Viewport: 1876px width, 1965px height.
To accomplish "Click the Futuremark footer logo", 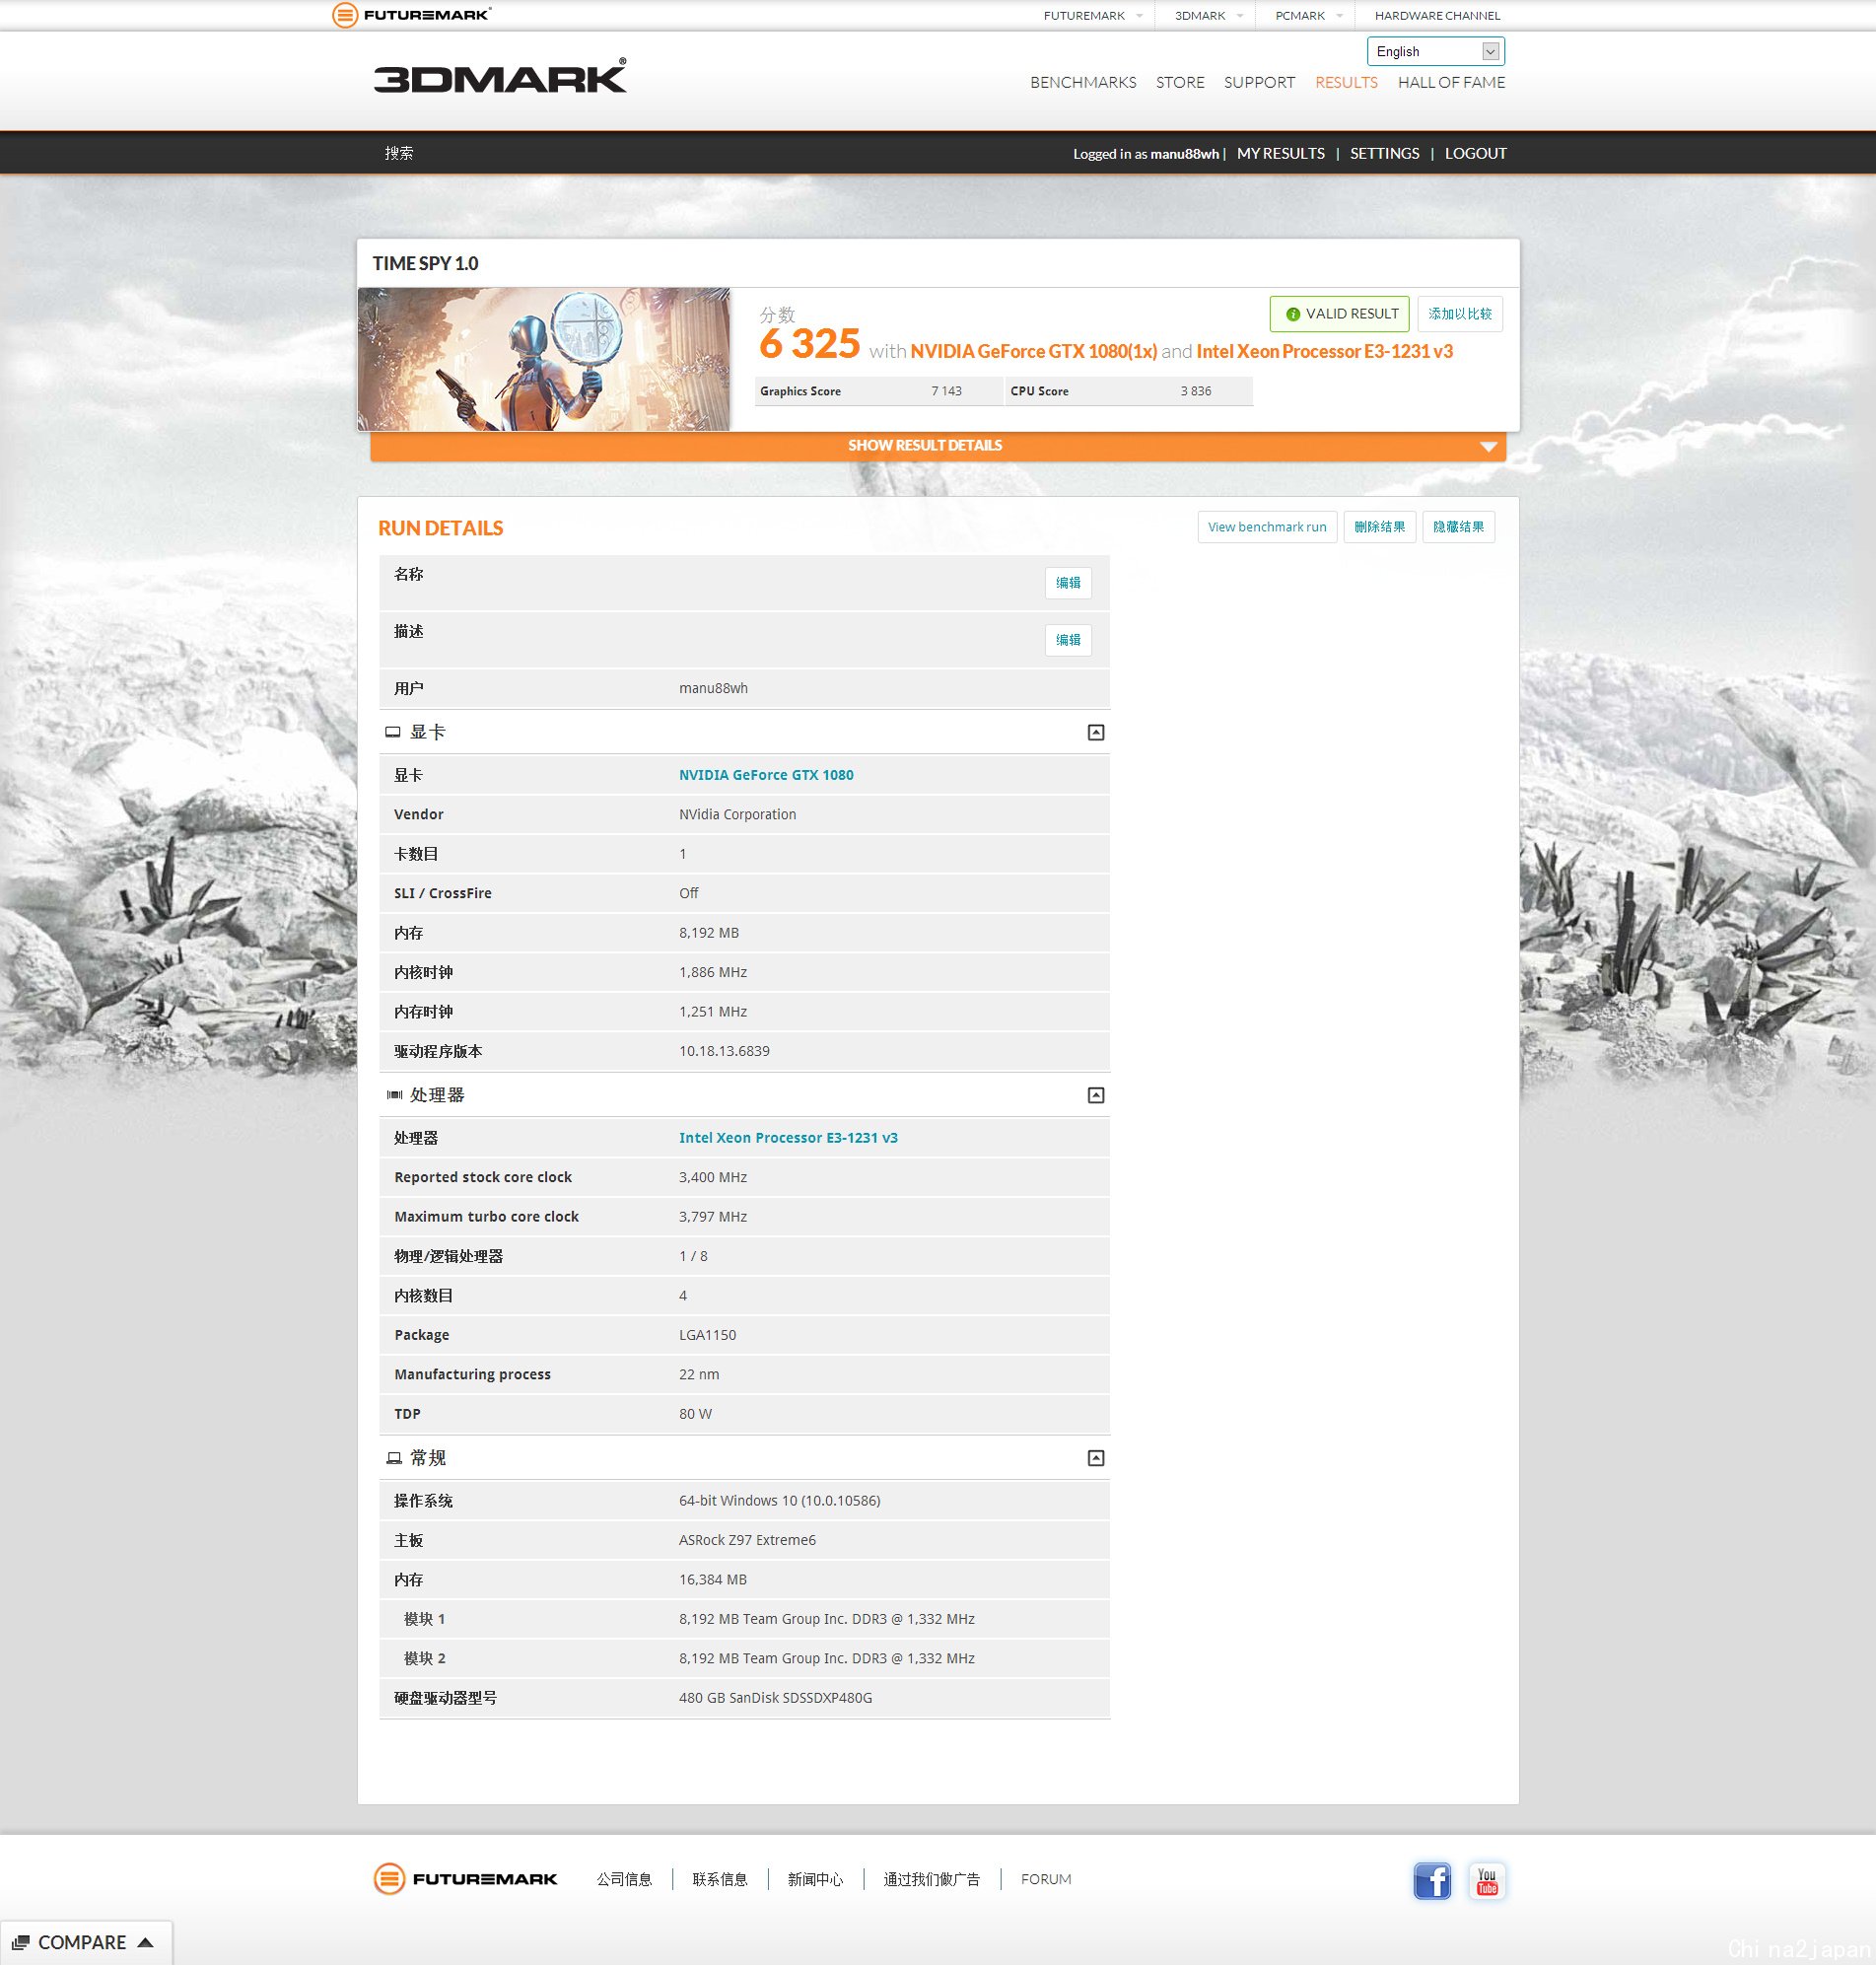I will 465,1879.
